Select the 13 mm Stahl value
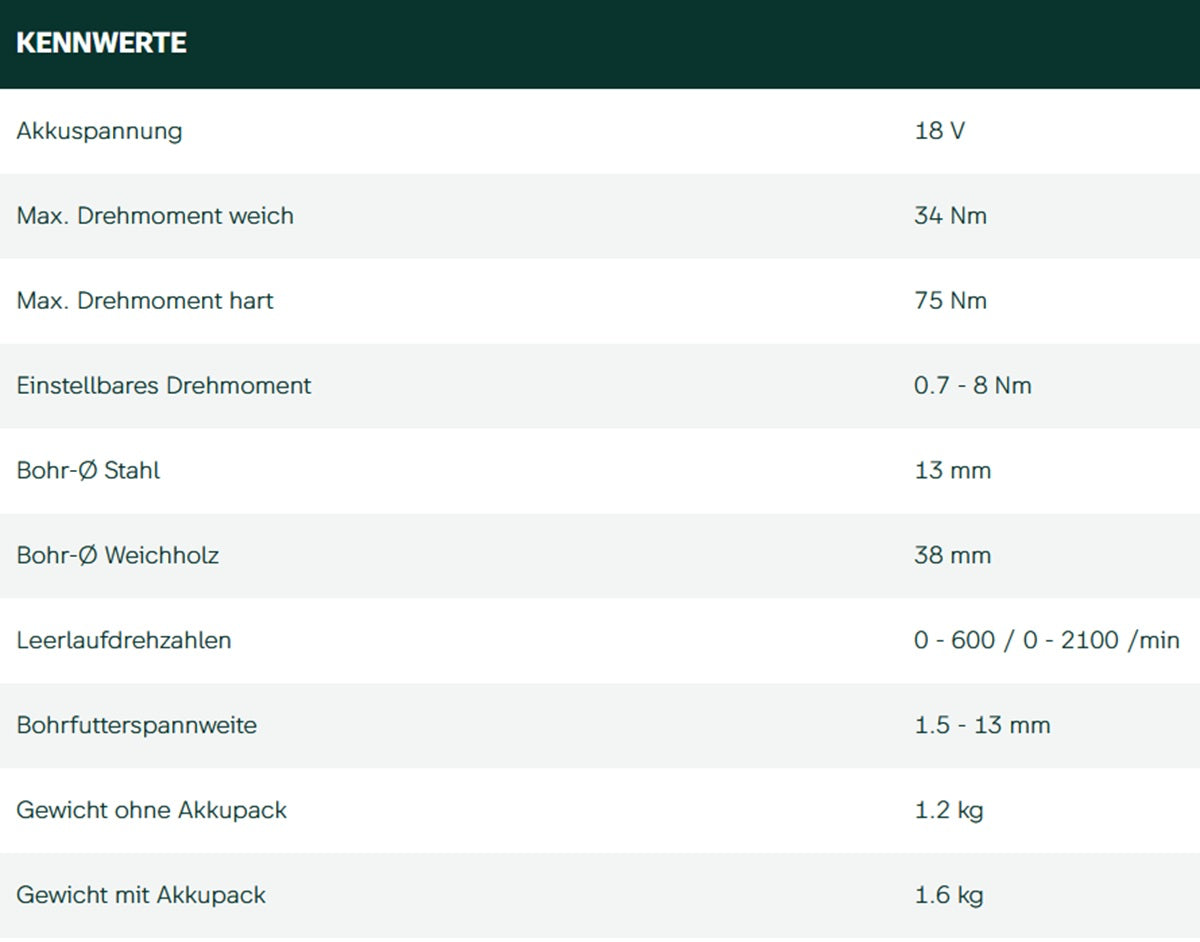The image size is (1200, 942). (952, 471)
